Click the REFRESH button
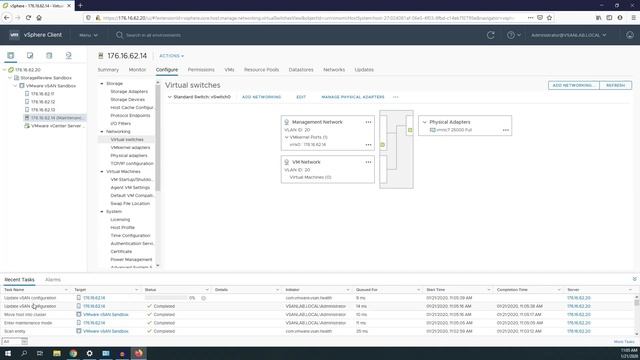The image size is (640, 360). point(616,85)
